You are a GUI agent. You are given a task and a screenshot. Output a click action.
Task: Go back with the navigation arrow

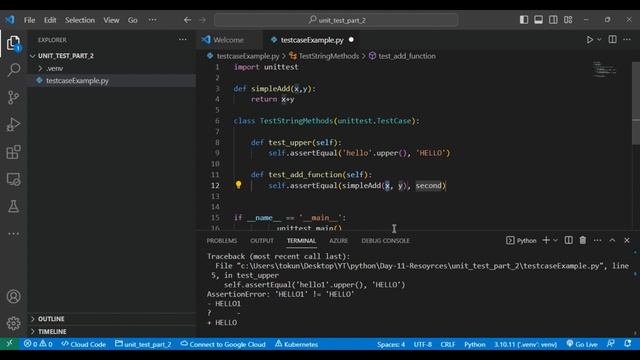point(187,20)
